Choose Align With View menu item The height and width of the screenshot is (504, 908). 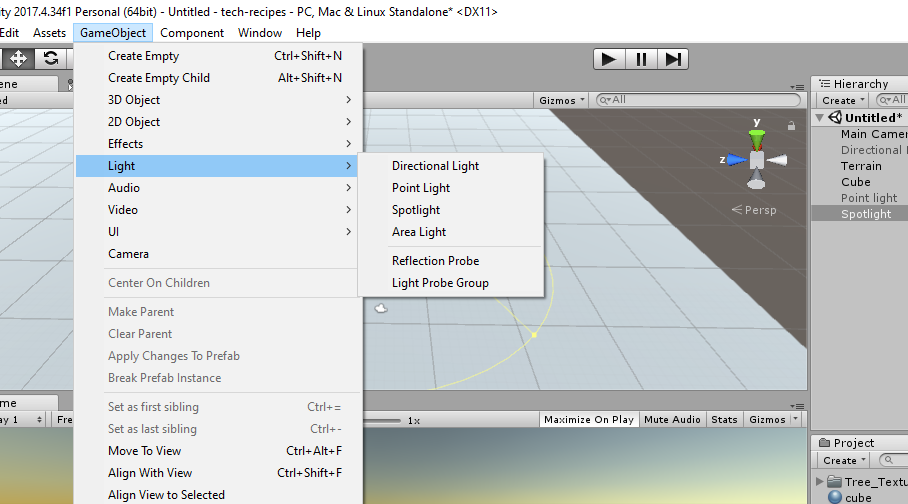coord(219,473)
